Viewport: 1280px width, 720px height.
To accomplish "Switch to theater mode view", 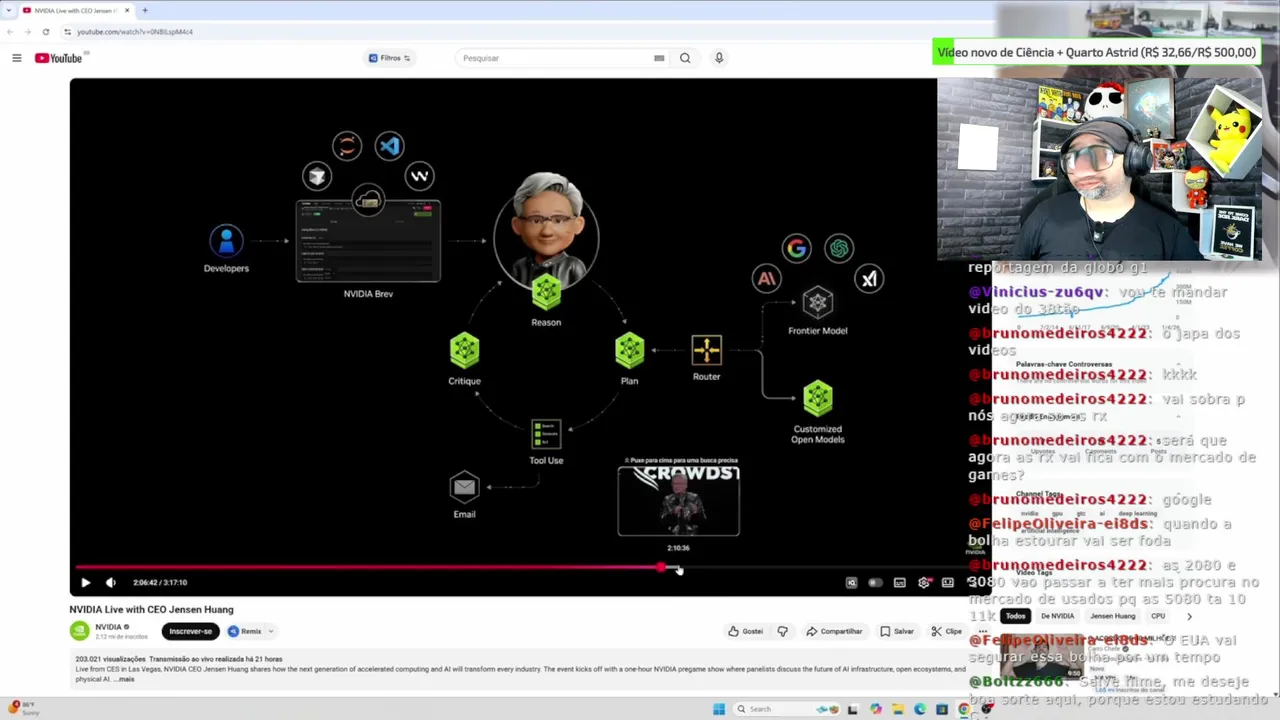I will 948,582.
